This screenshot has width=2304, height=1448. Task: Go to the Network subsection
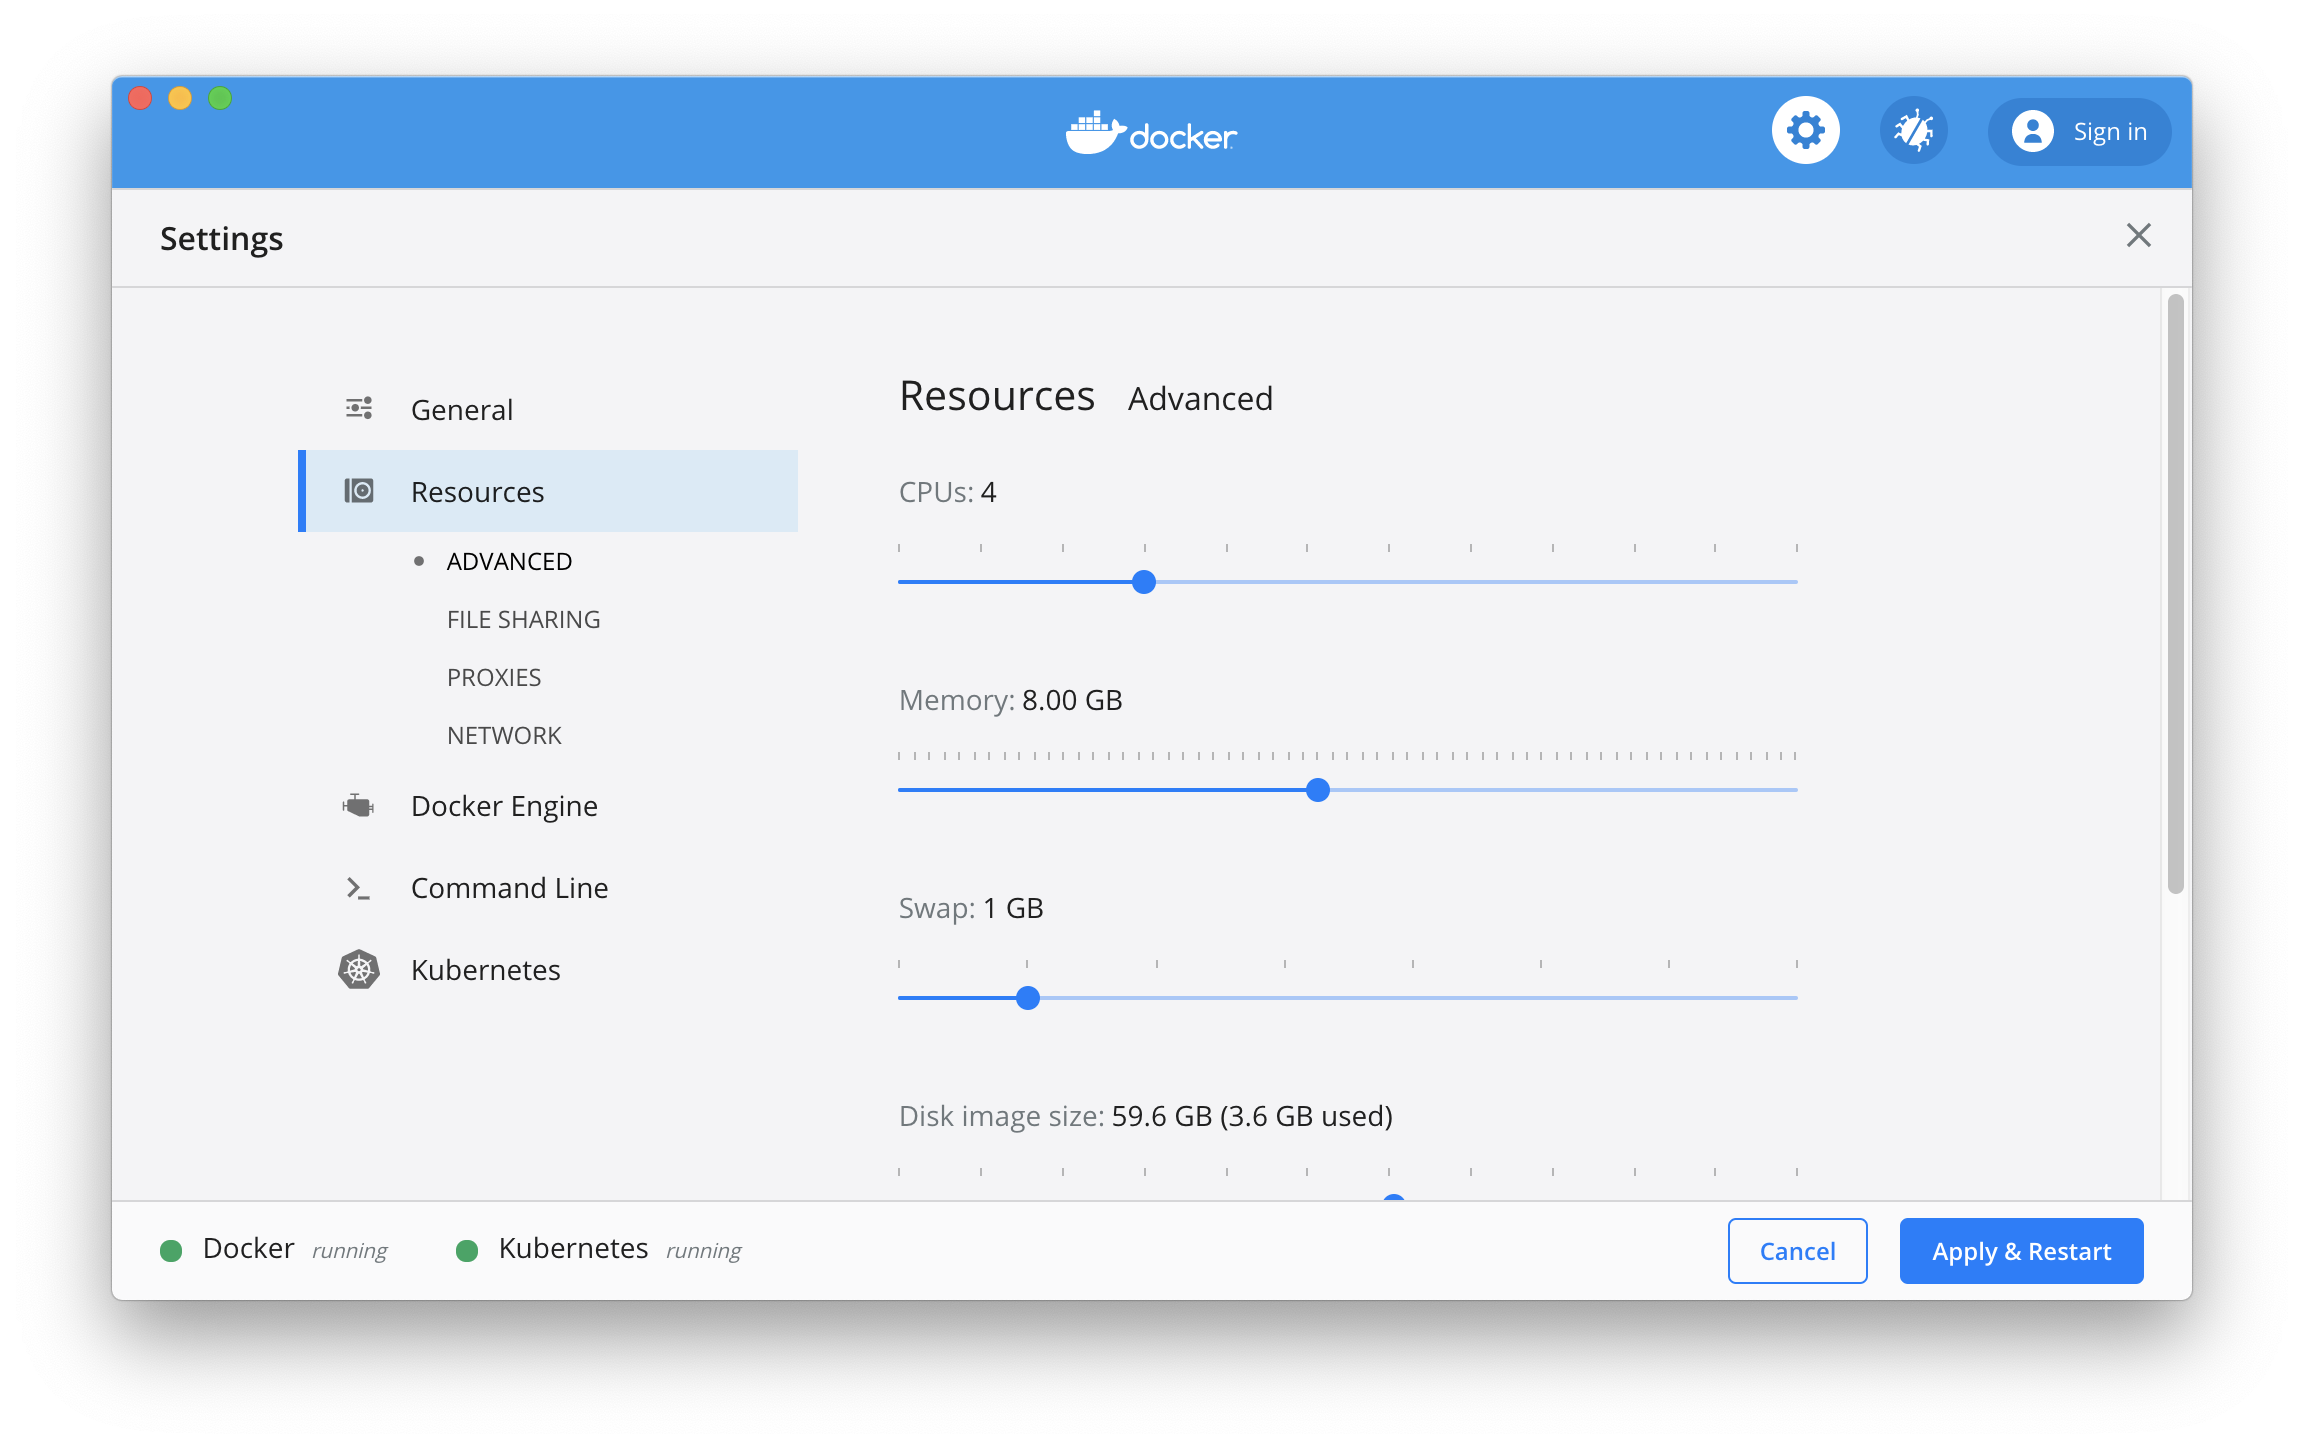click(504, 736)
